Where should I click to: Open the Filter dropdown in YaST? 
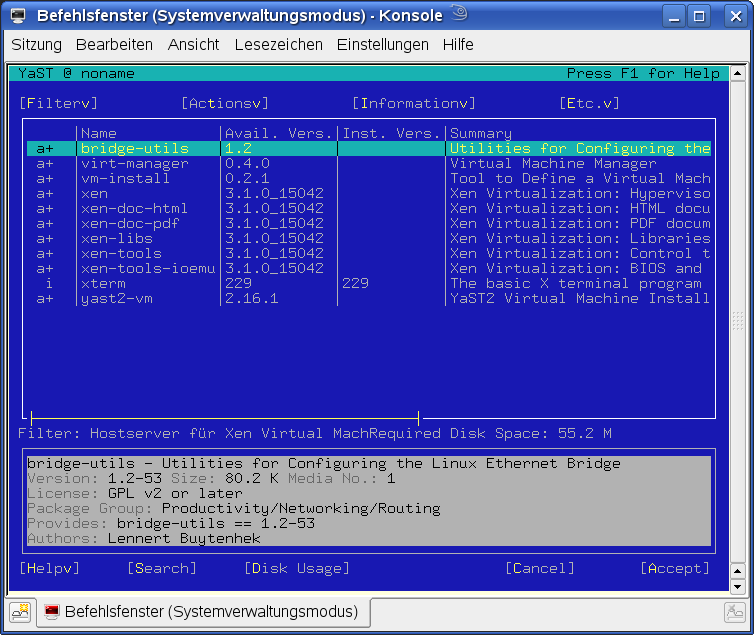(58, 103)
